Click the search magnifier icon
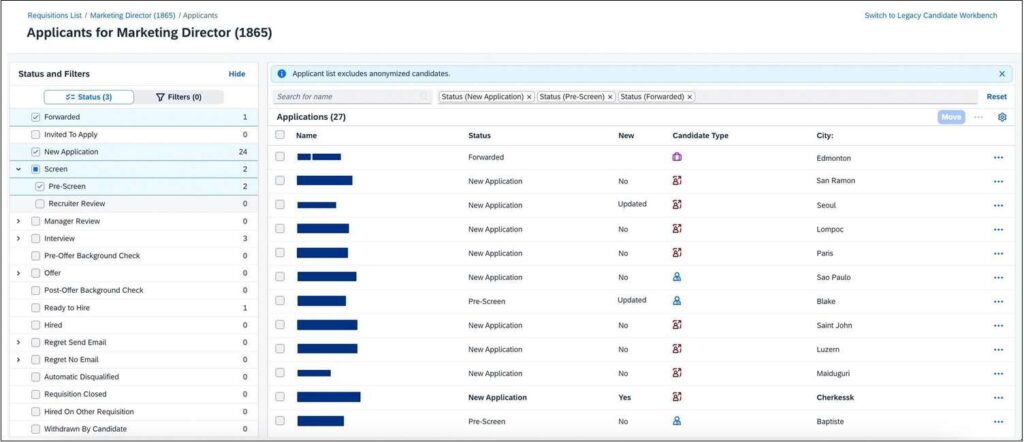Viewport: 1024px width, 442px height. point(424,97)
